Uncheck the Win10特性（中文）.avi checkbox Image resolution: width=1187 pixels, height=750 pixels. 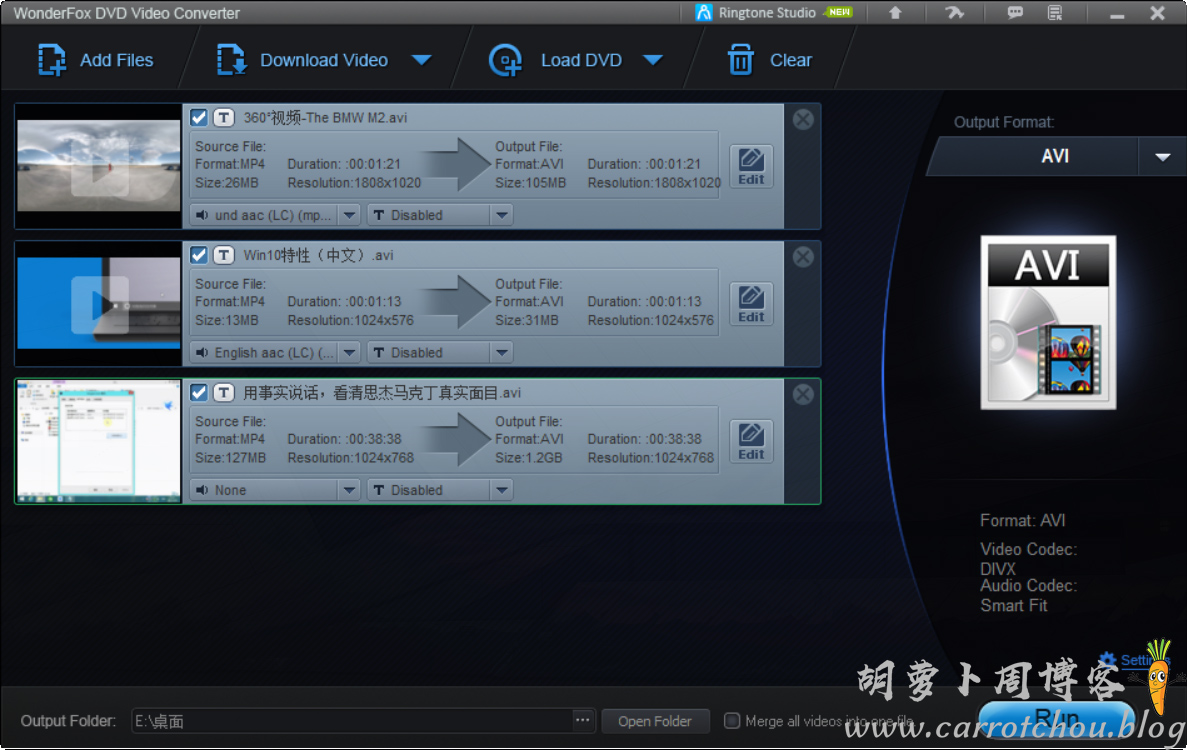(198, 255)
